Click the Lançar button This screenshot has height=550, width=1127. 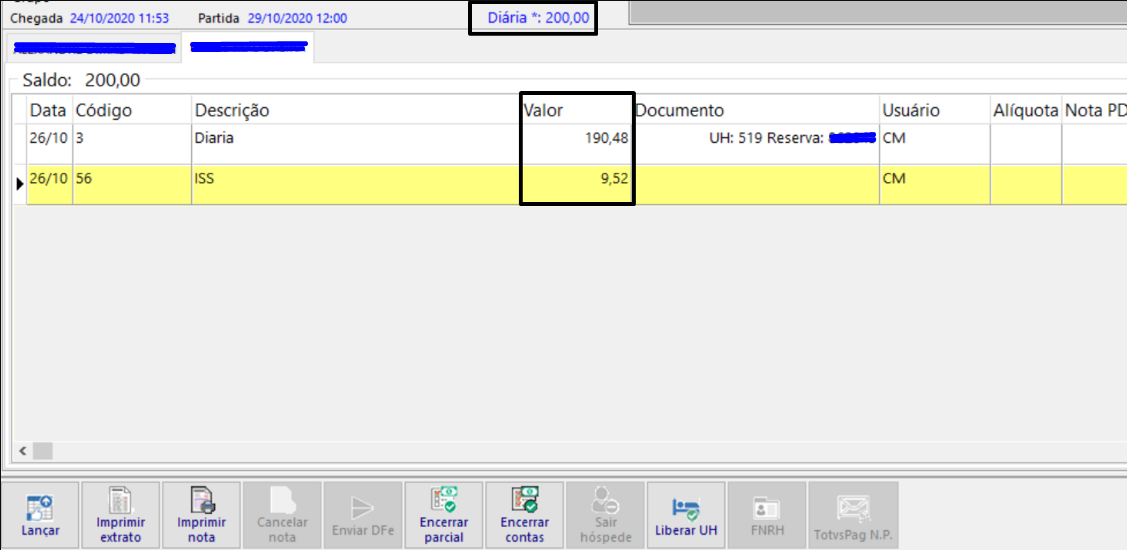[40, 514]
